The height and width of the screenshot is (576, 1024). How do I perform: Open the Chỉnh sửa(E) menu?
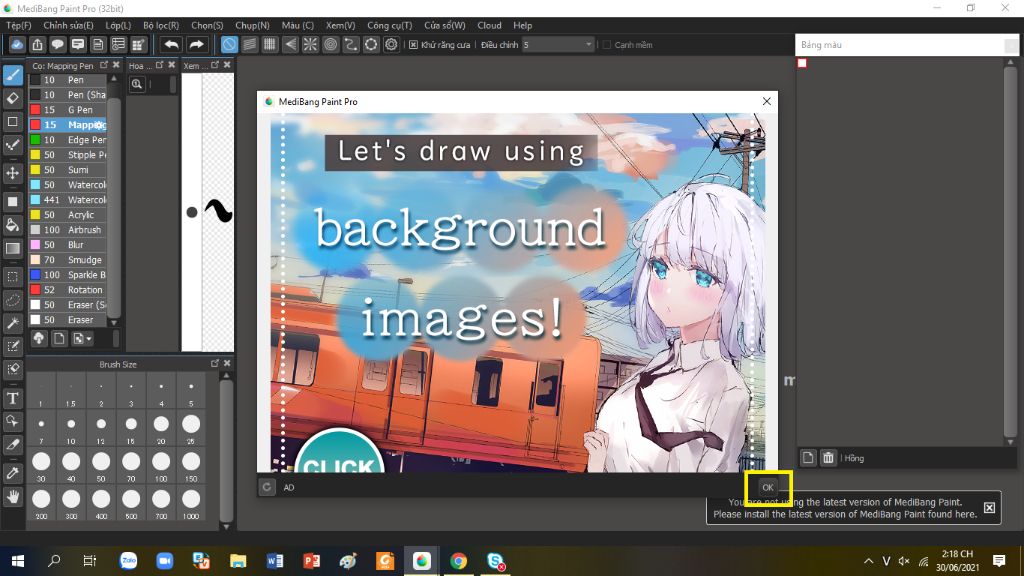[x=68, y=25]
